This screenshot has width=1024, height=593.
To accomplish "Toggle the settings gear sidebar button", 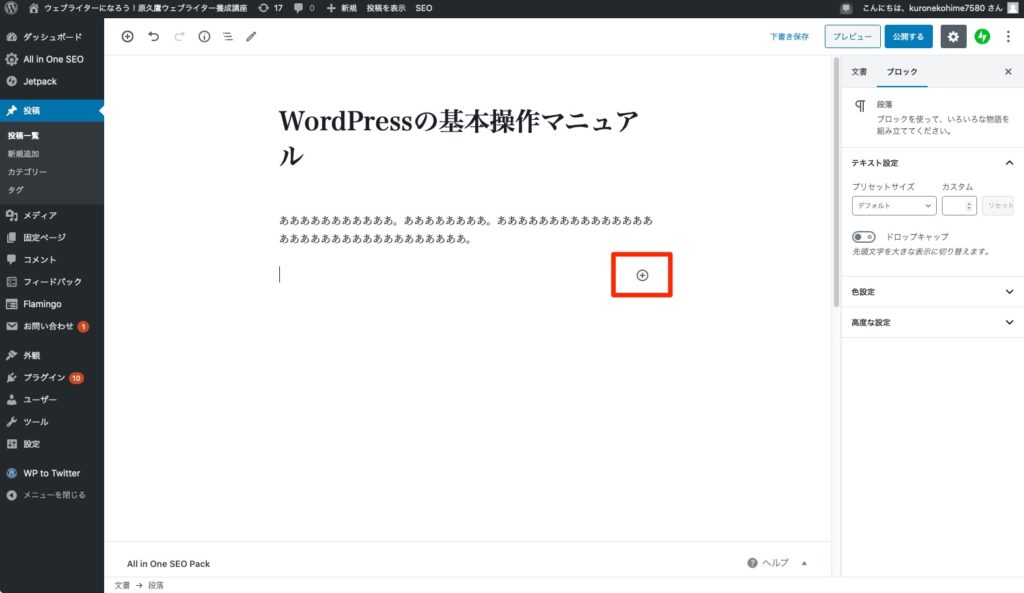I will pyautogui.click(x=953, y=37).
